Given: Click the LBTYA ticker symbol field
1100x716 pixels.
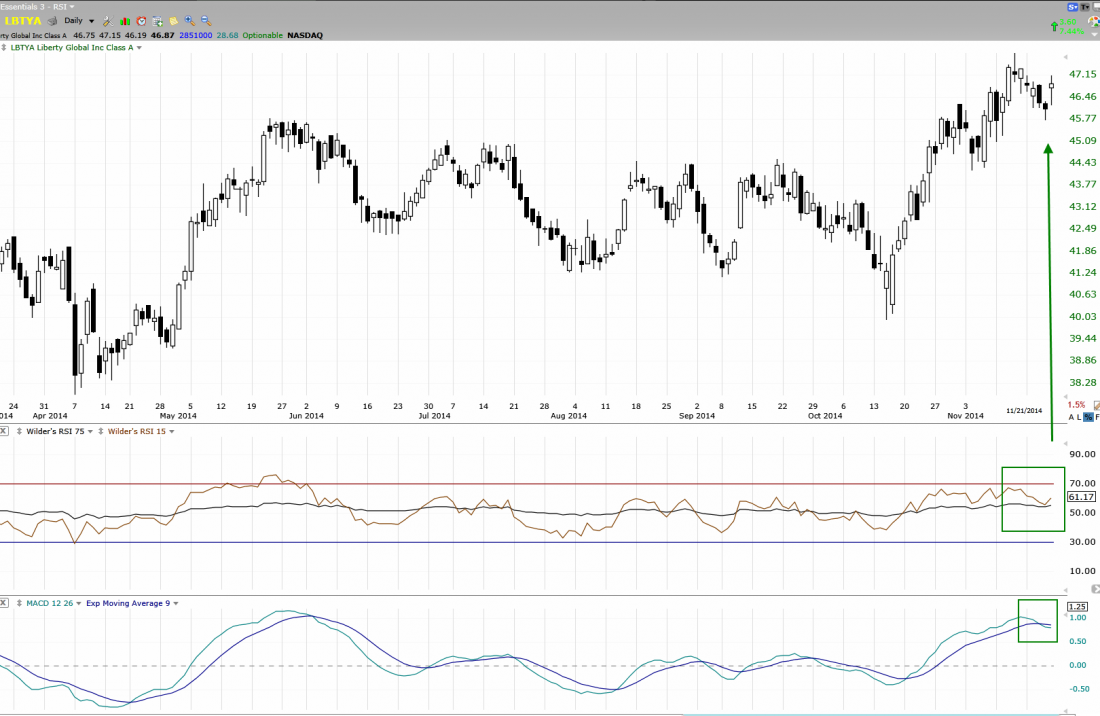Looking at the screenshot, I should (x=22, y=20).
